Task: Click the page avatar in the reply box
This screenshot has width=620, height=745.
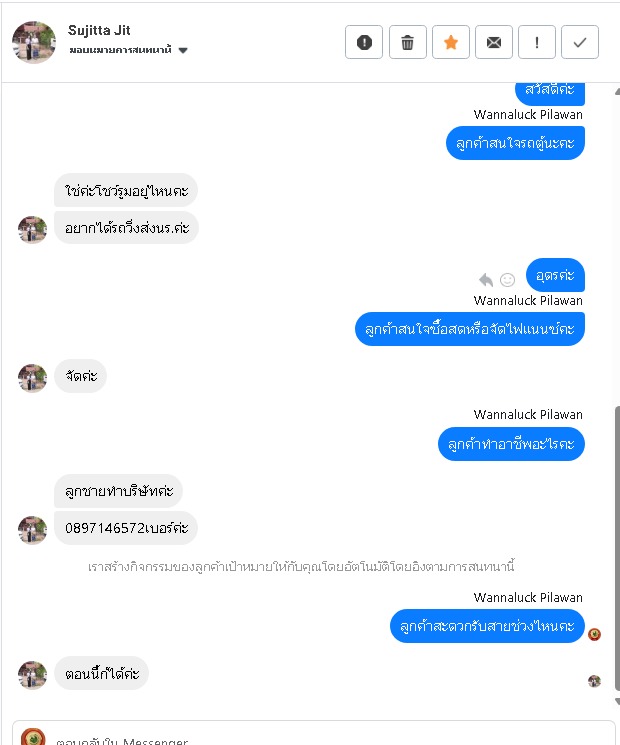Action: click(33, 737)
